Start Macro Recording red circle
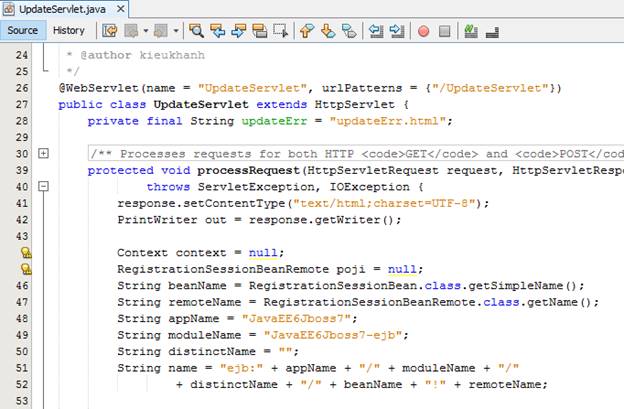The image size is (624, 409). tap(423, 31)
